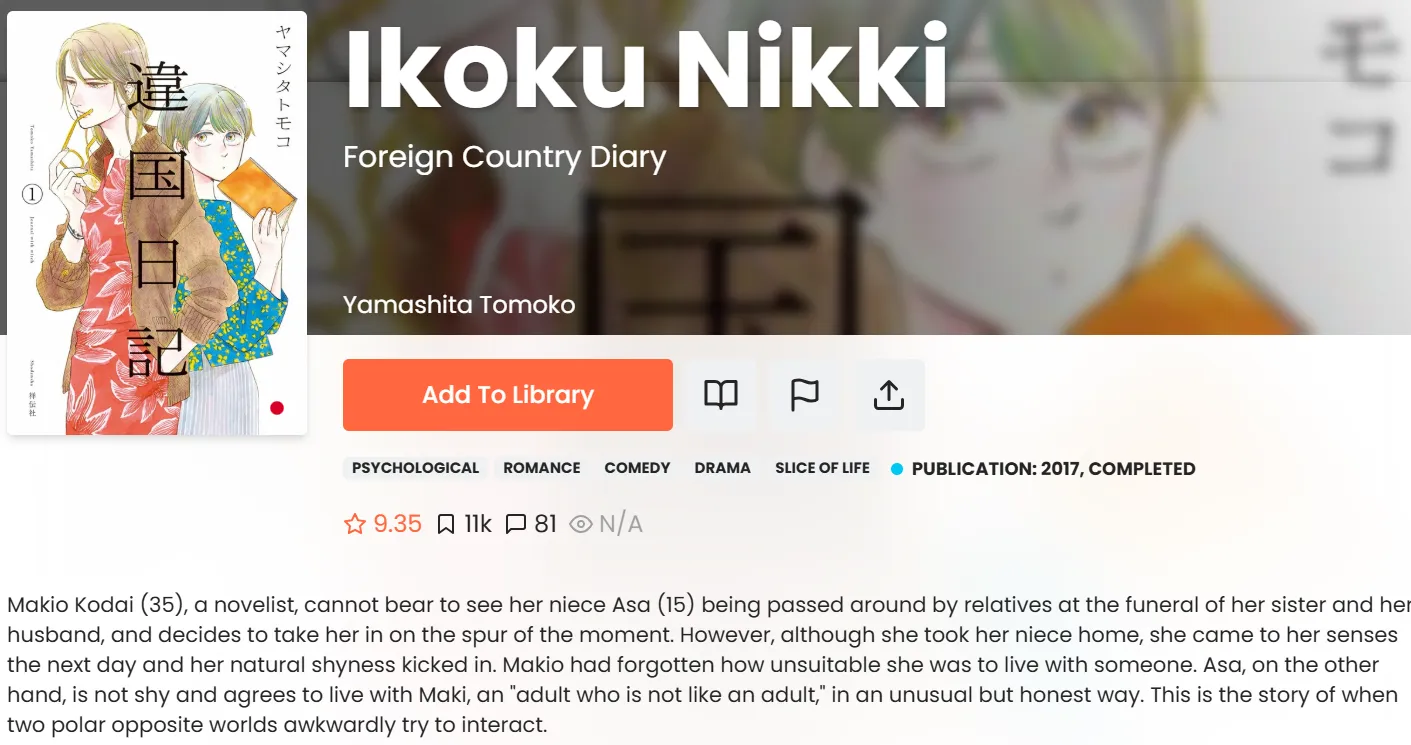The width and height of the screenshot is (1411, 745).
Task: Select the Slice of Life tag
Action: coord(822,468)
